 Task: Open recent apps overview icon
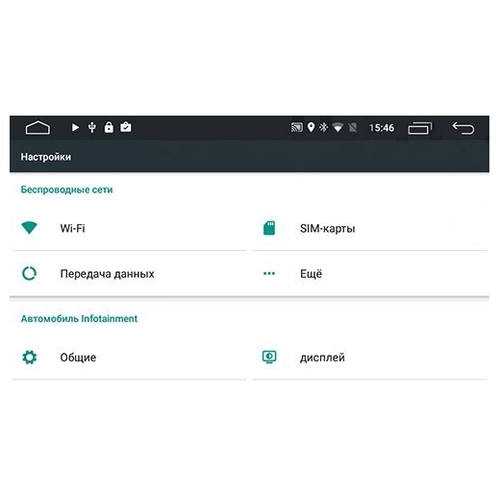point(420,128)
